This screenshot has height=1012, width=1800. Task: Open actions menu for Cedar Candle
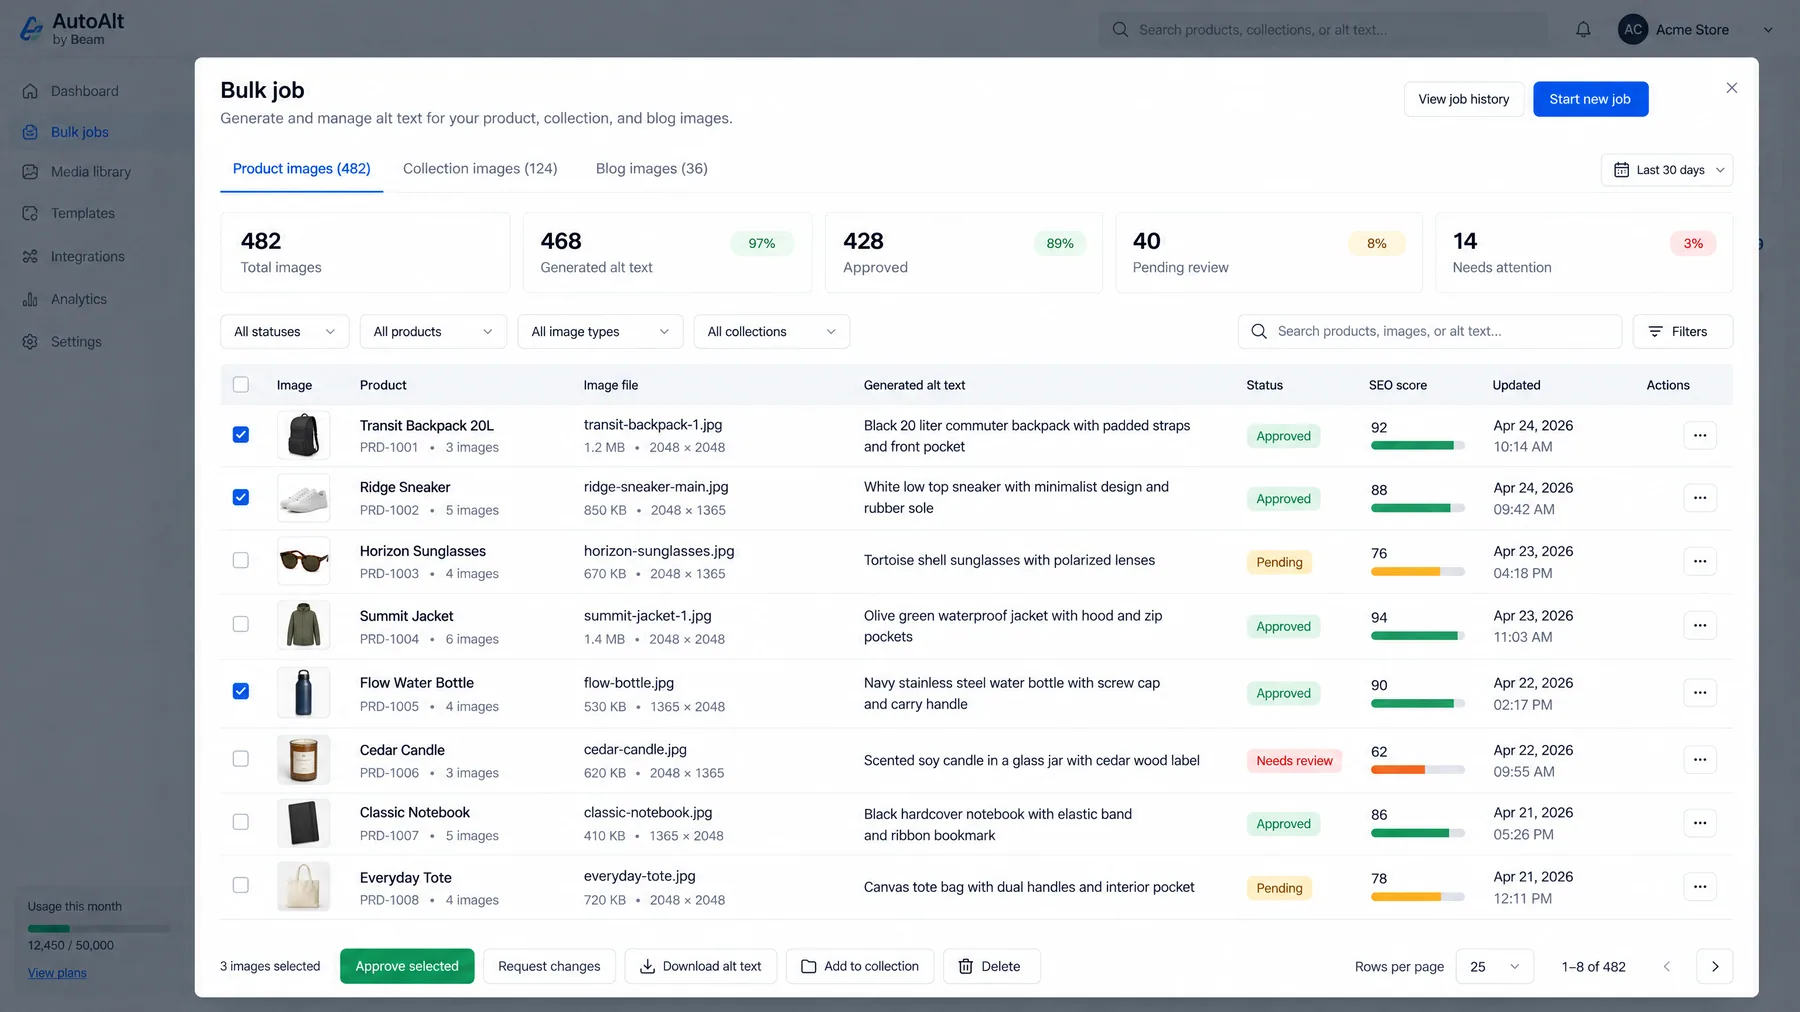click(1700, 760)
